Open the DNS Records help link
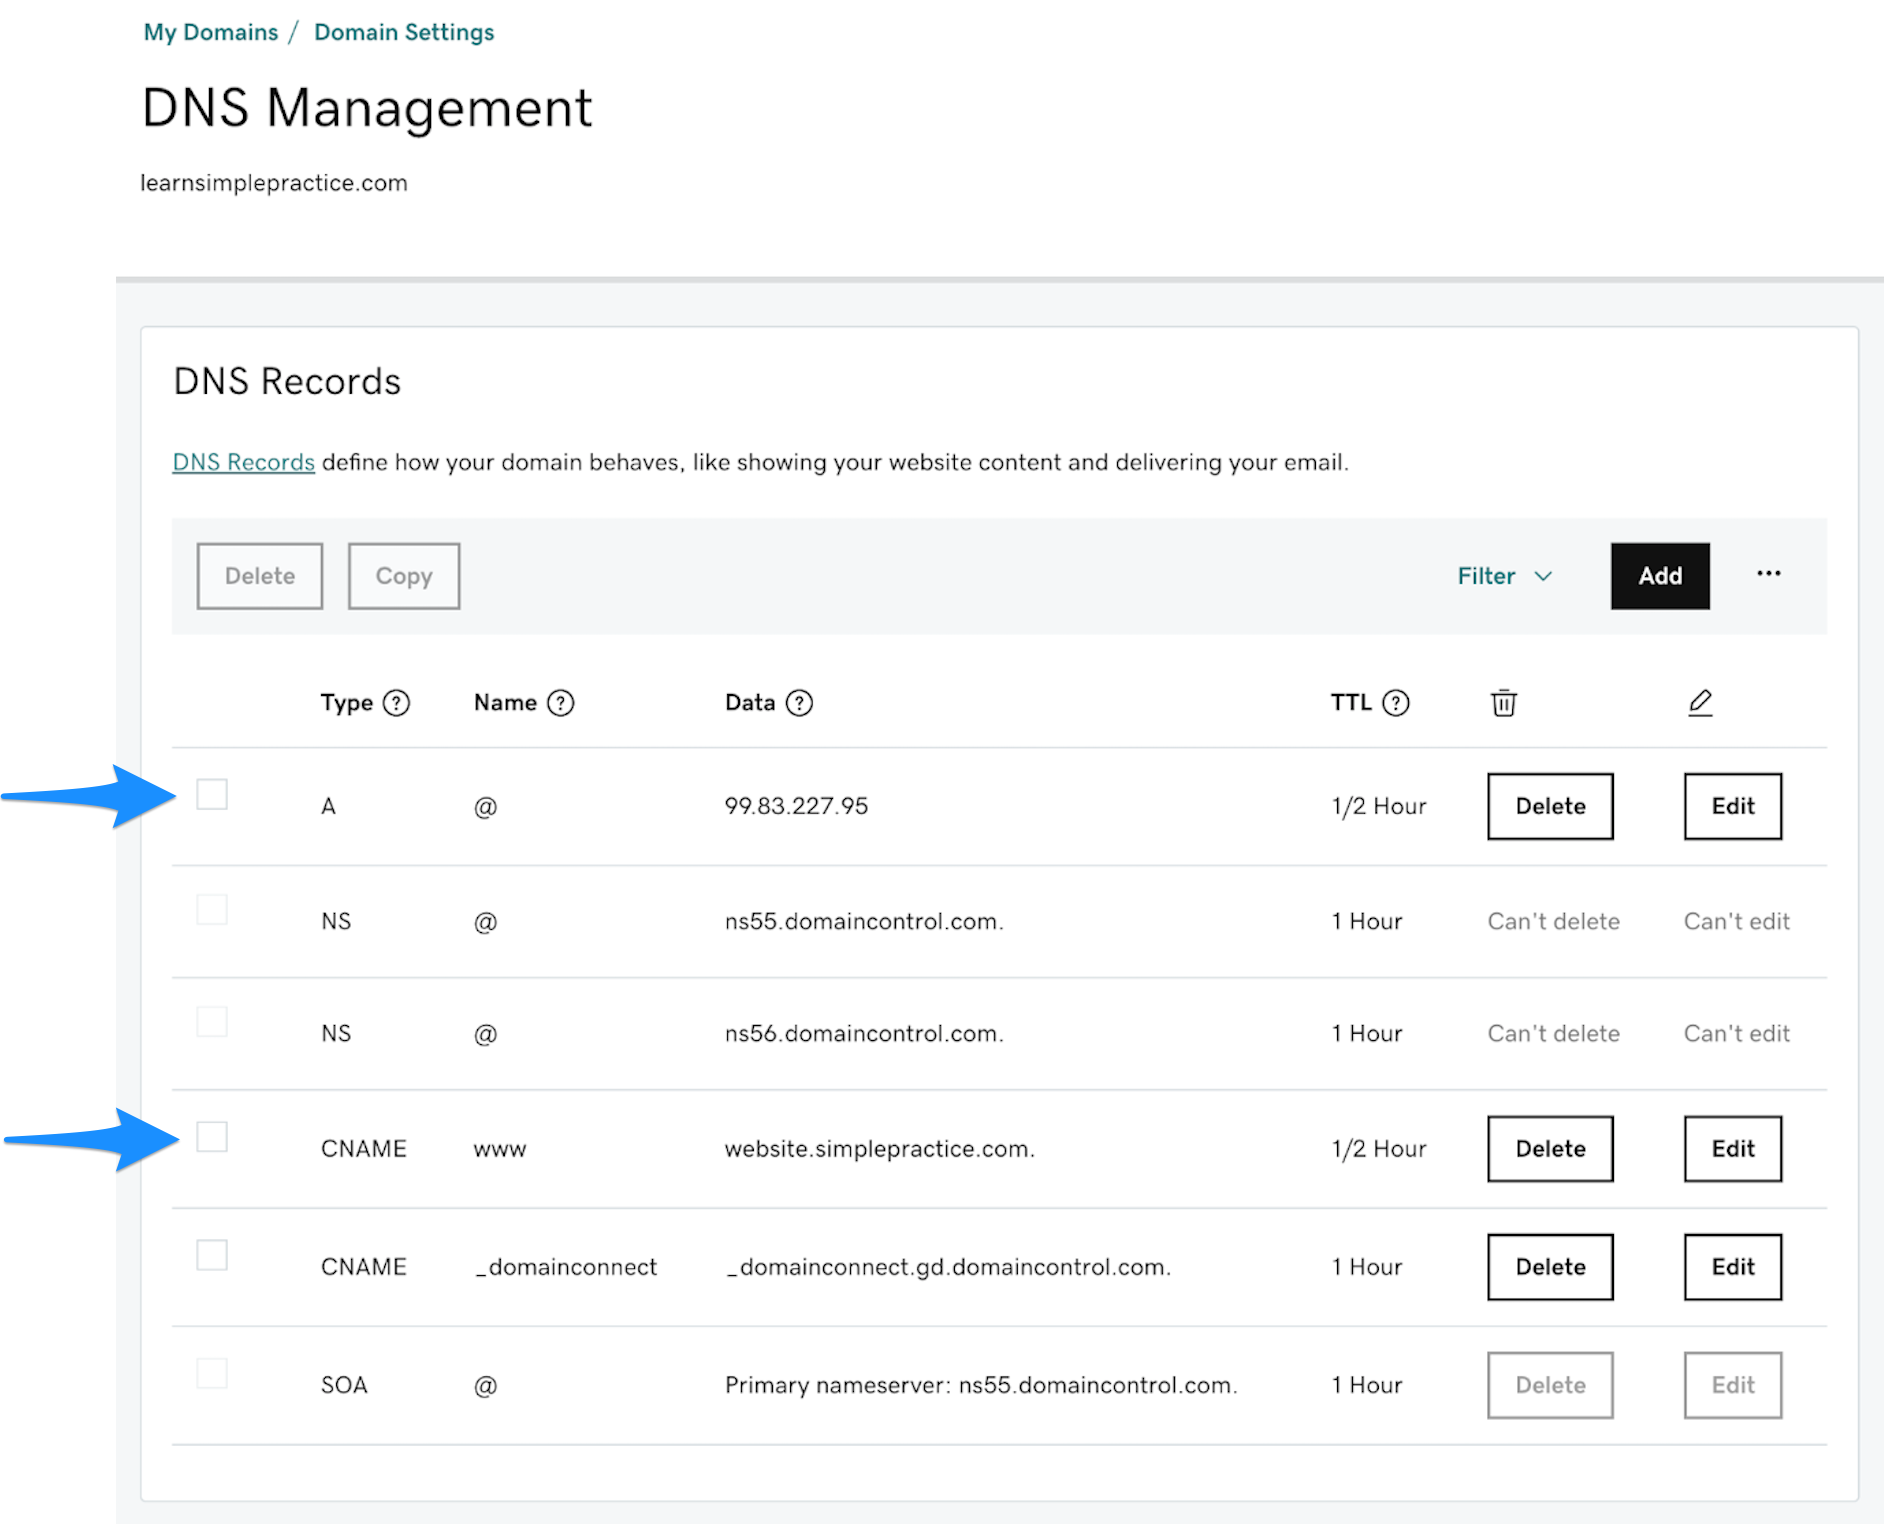1884x1524 pixels. coord(243,462)
